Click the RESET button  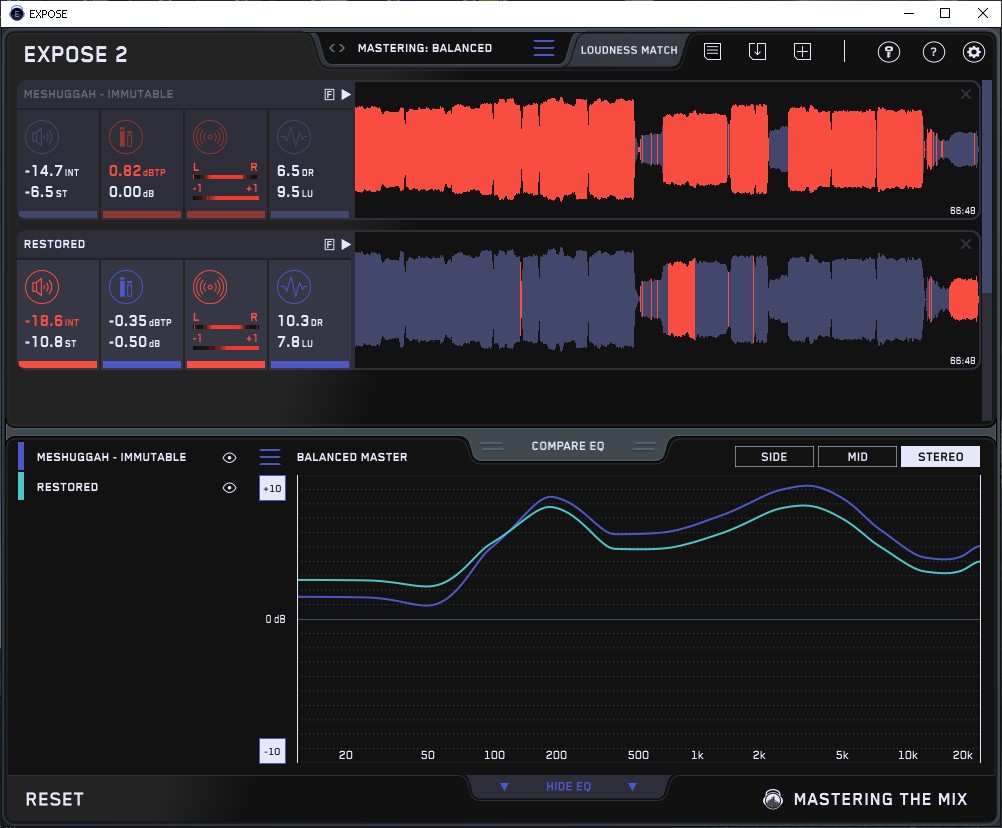coord(54,799)
